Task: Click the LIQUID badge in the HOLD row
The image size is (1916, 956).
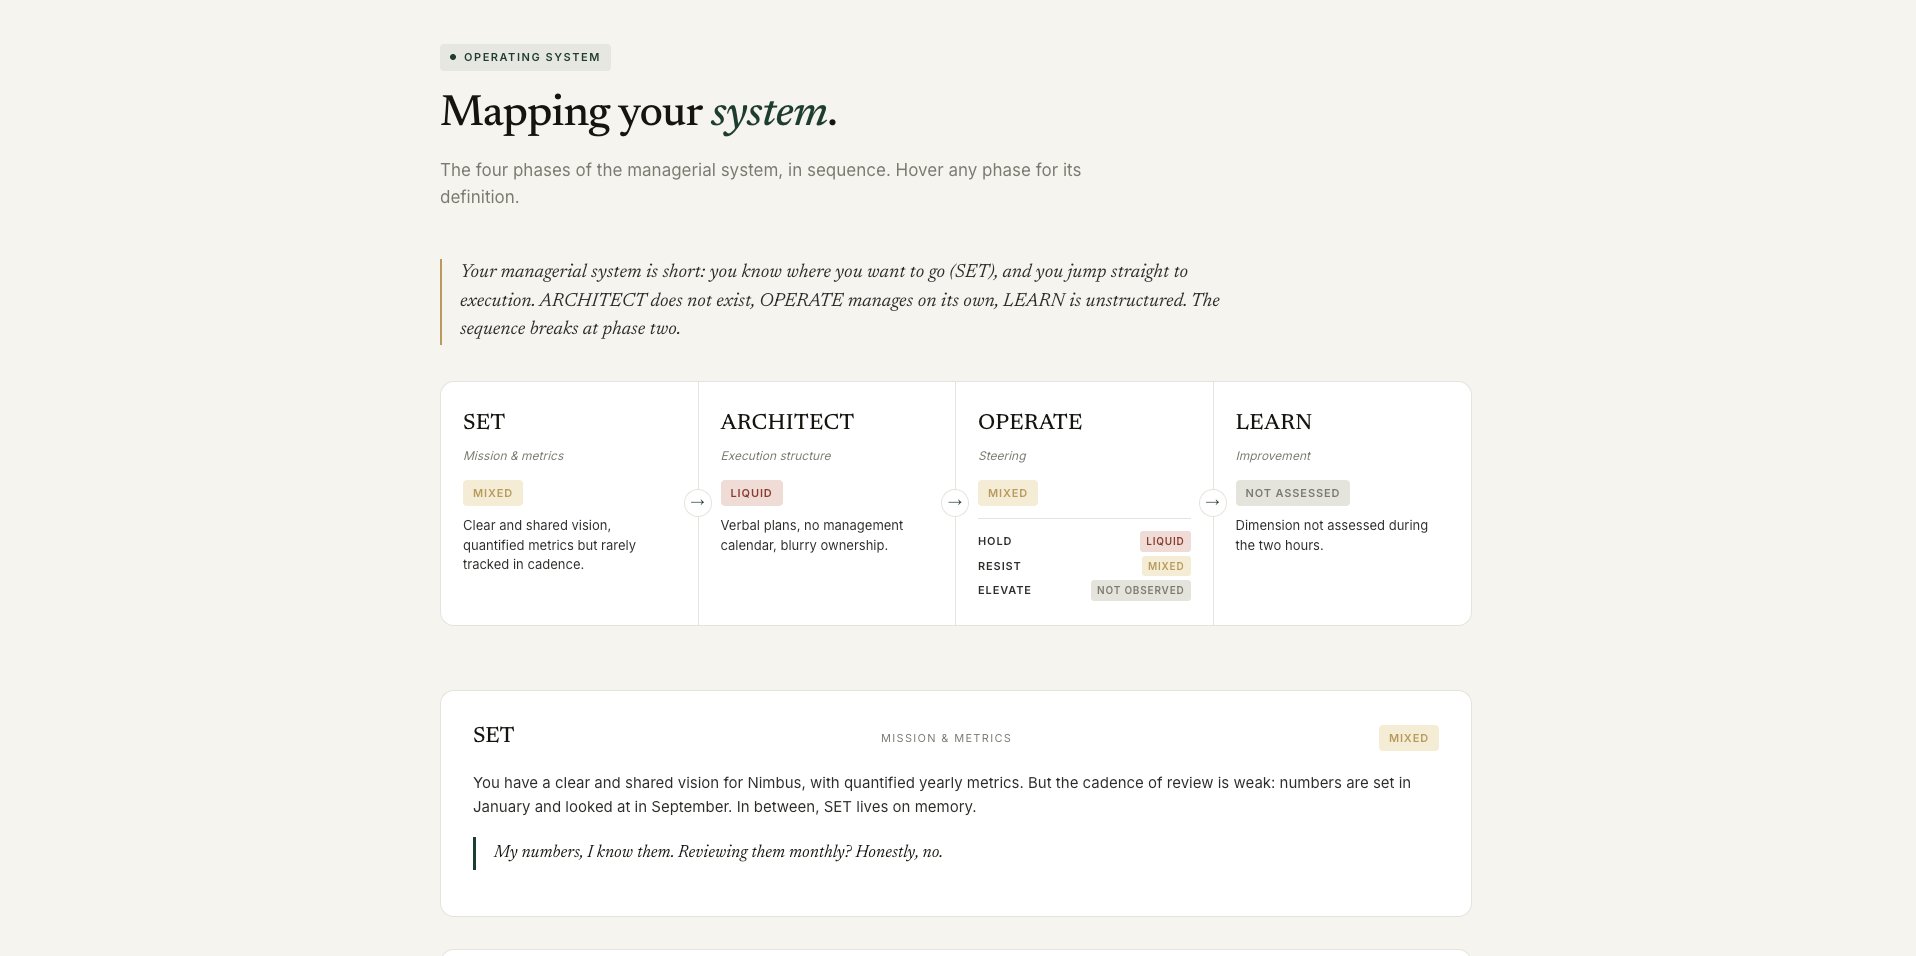Action: coord(1165,541)
